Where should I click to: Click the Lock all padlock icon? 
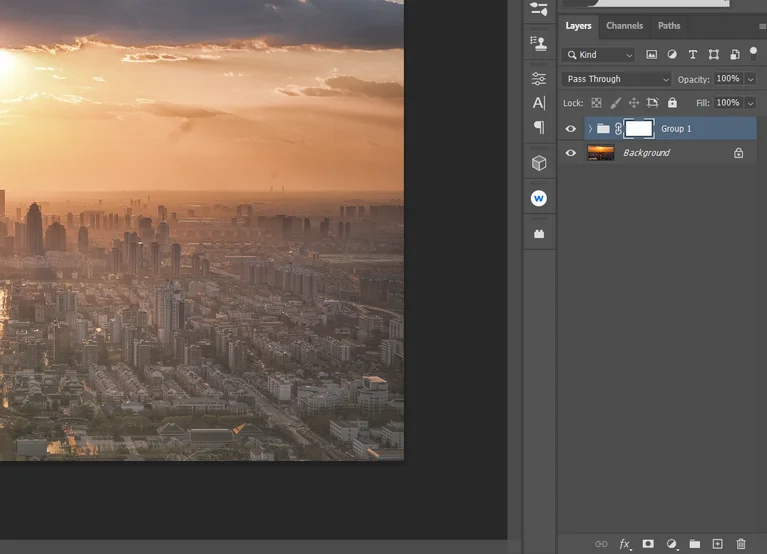[672, 103]
